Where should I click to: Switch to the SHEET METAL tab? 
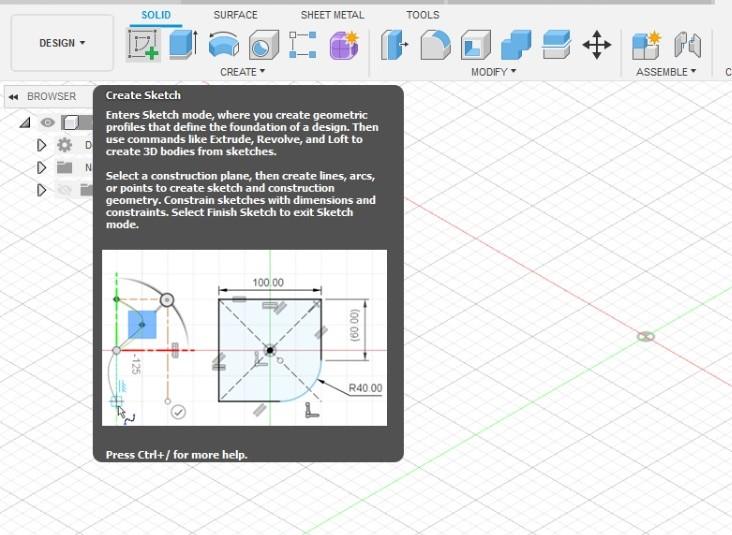[332, 15]
